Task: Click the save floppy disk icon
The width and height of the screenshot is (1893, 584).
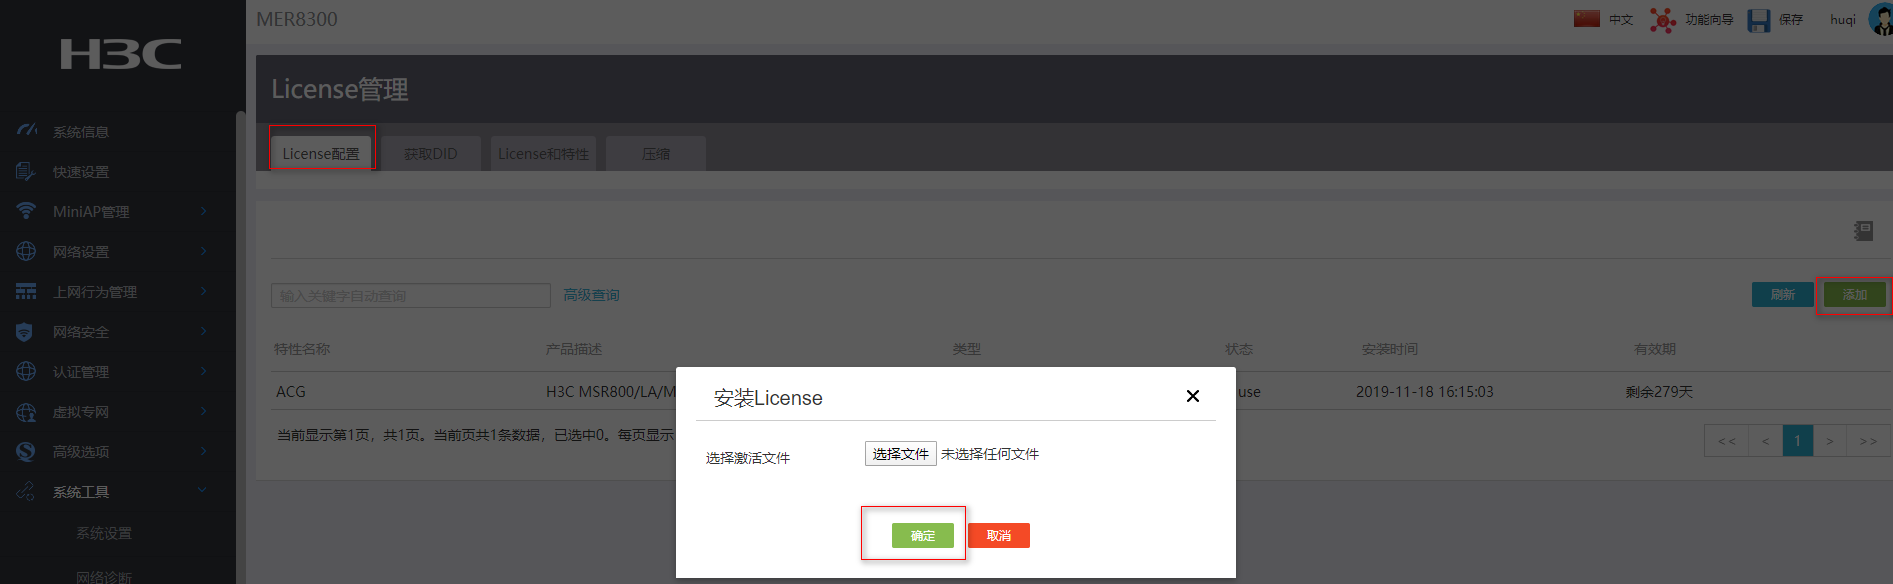Action: 1759,20
